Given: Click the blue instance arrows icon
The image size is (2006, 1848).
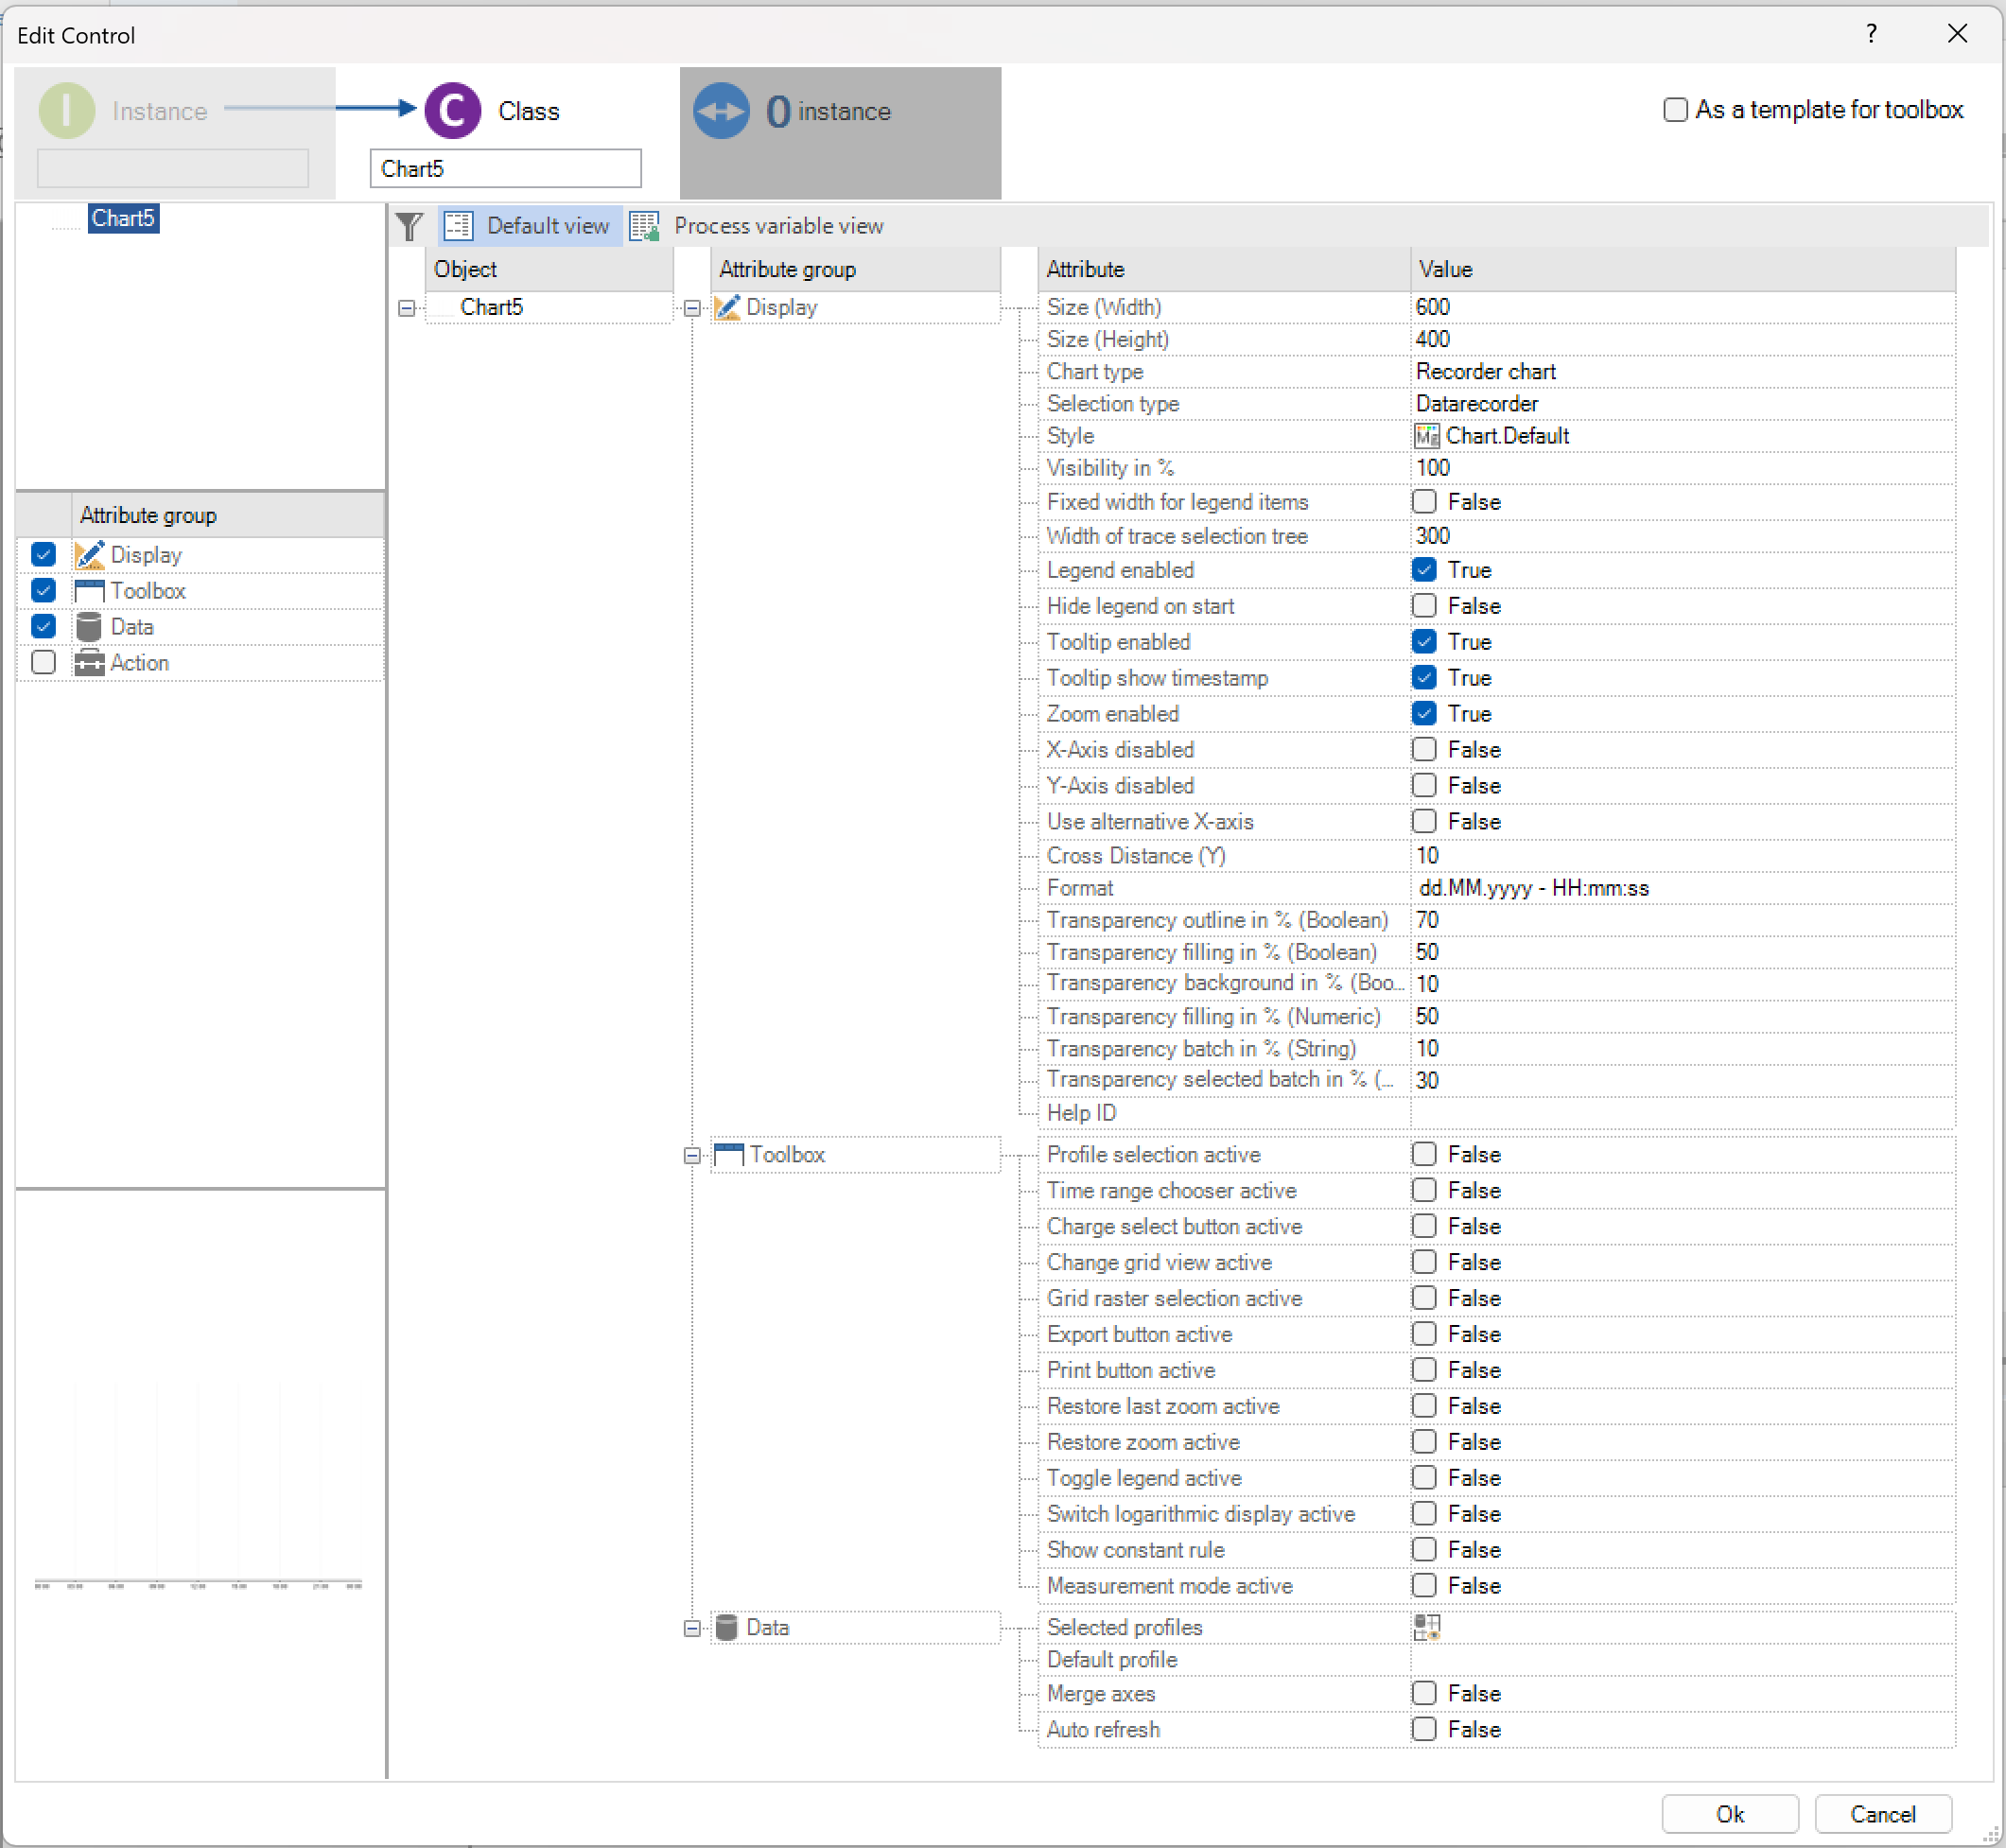Looking at the screenshot, I should point(721,111).
